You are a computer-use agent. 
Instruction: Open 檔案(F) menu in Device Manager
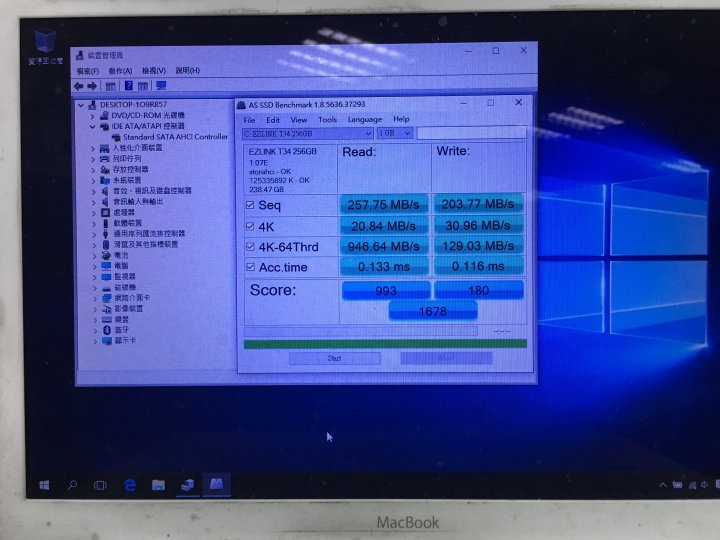point(88,71)
